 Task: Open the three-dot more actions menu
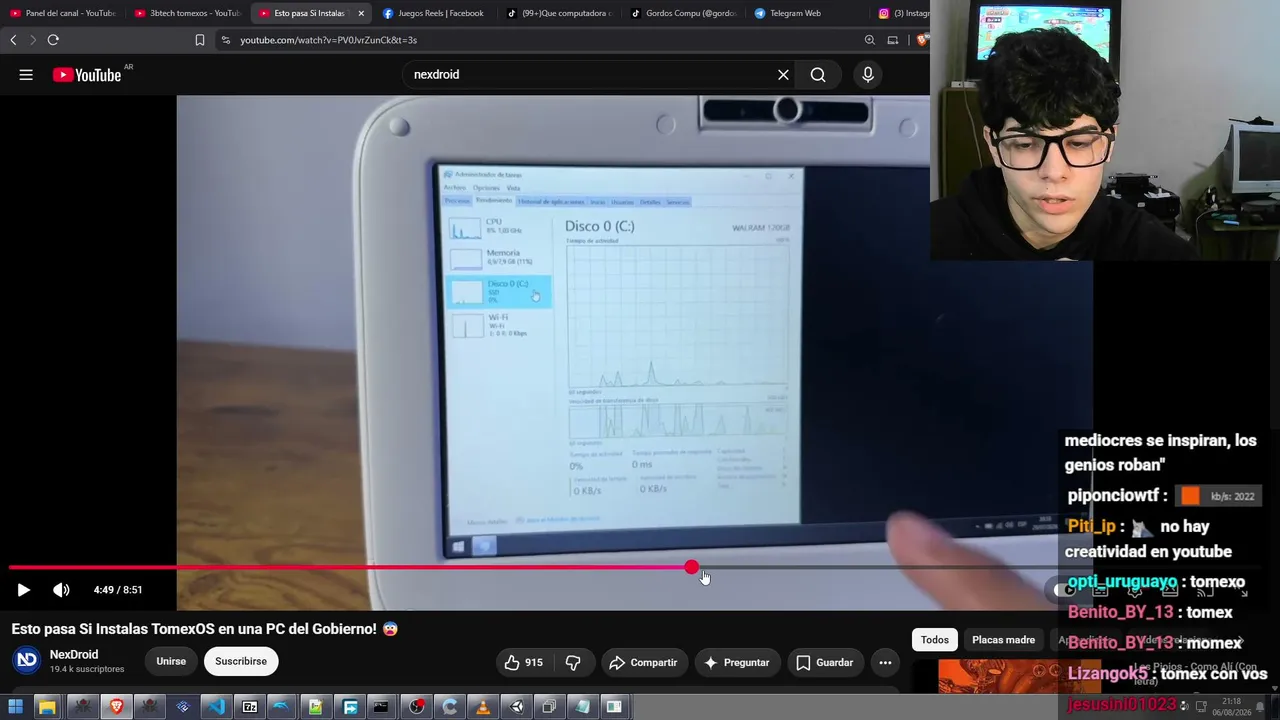pos(885,662)
